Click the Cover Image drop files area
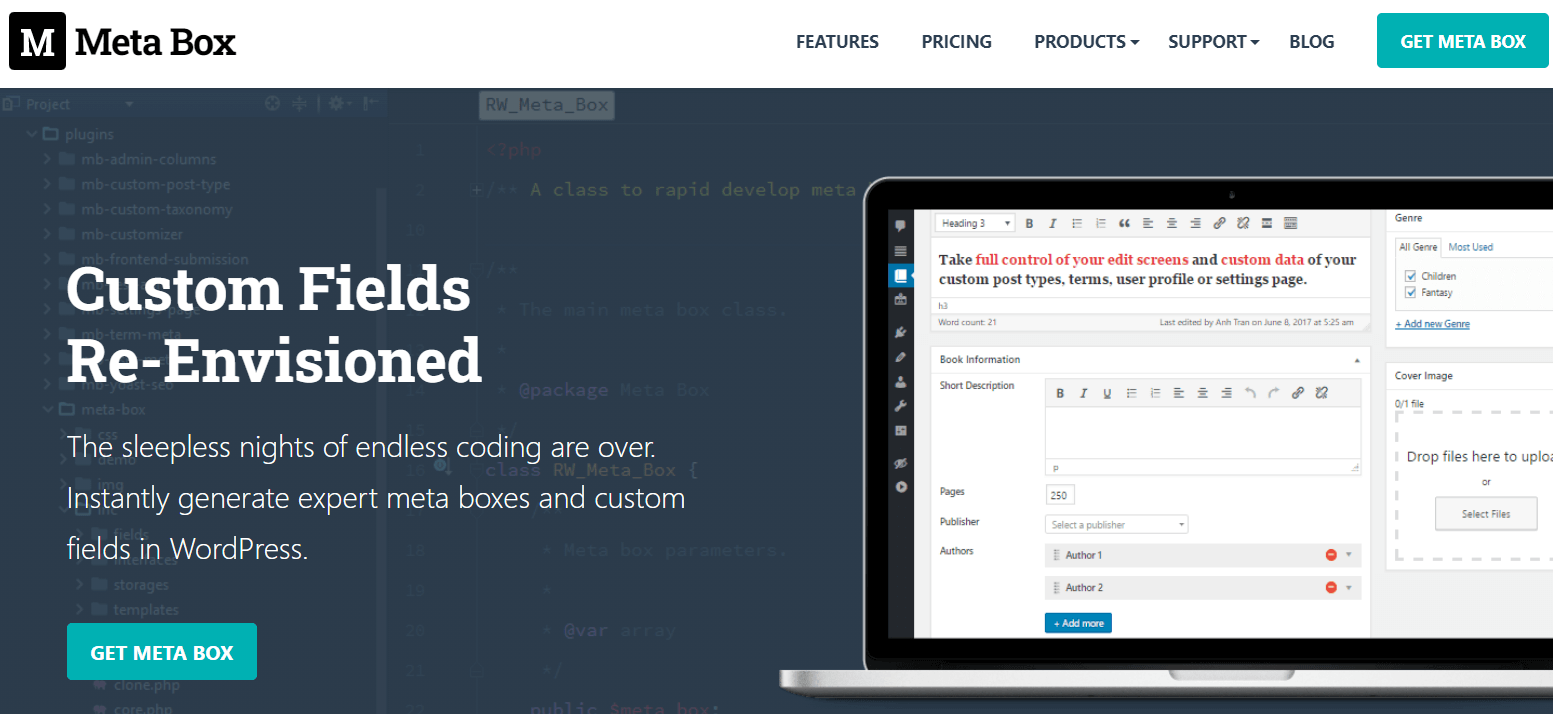The width and height of the screenshot is (1553, 714). pyautogui.click(x=1475, y=487)
